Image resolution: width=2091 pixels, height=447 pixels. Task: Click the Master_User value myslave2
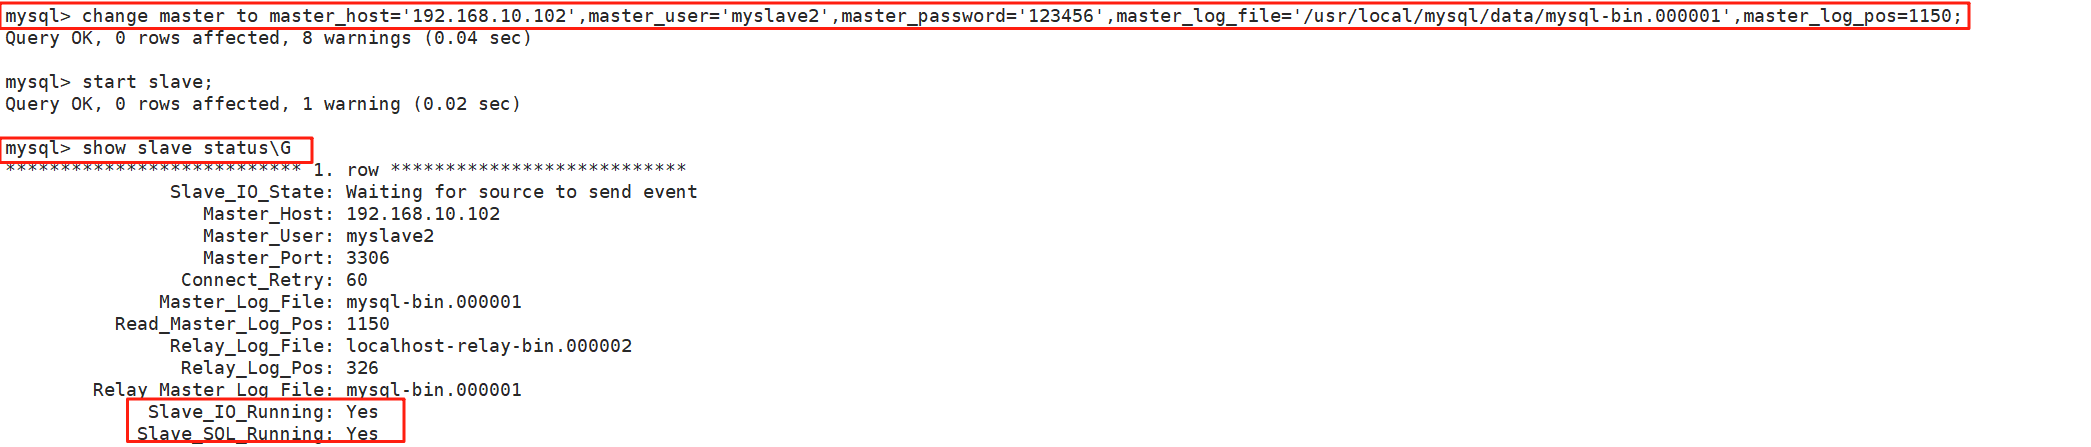pos(390,236)
